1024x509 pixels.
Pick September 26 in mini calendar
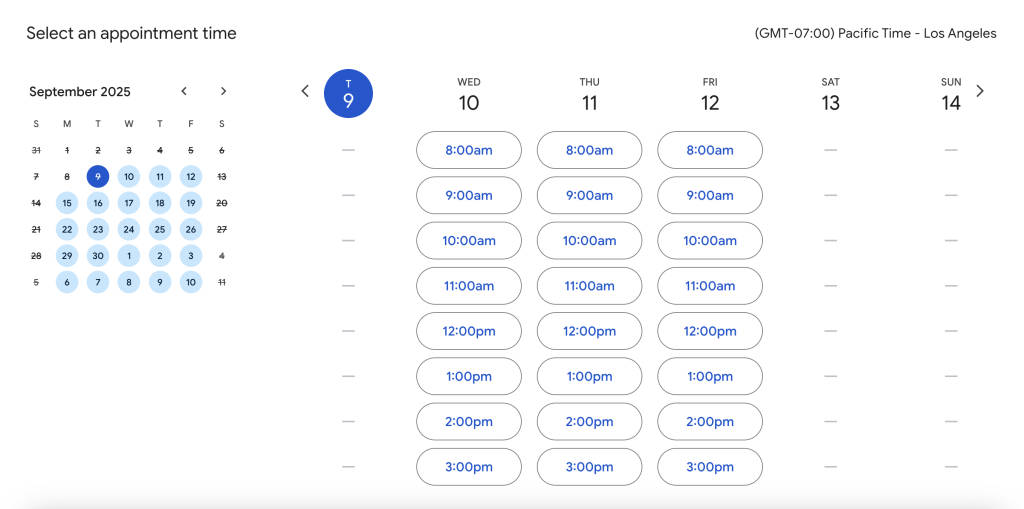tap(191, 229)
